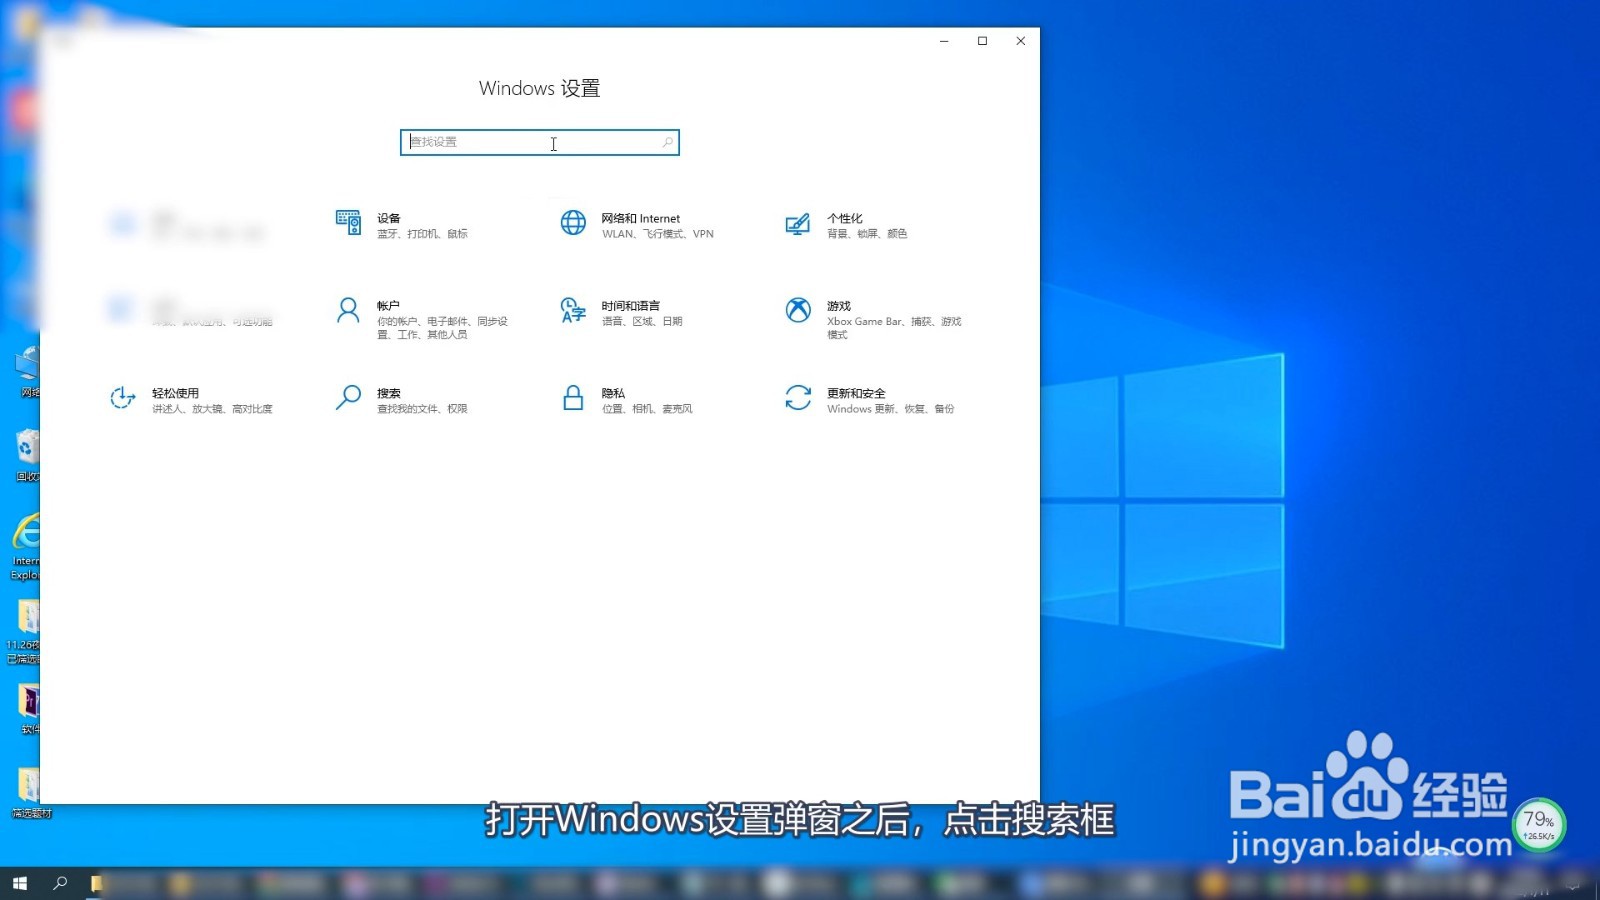Select the 游戏 title text
This screenshot has height=900, width=1600.
click(839, 306)
